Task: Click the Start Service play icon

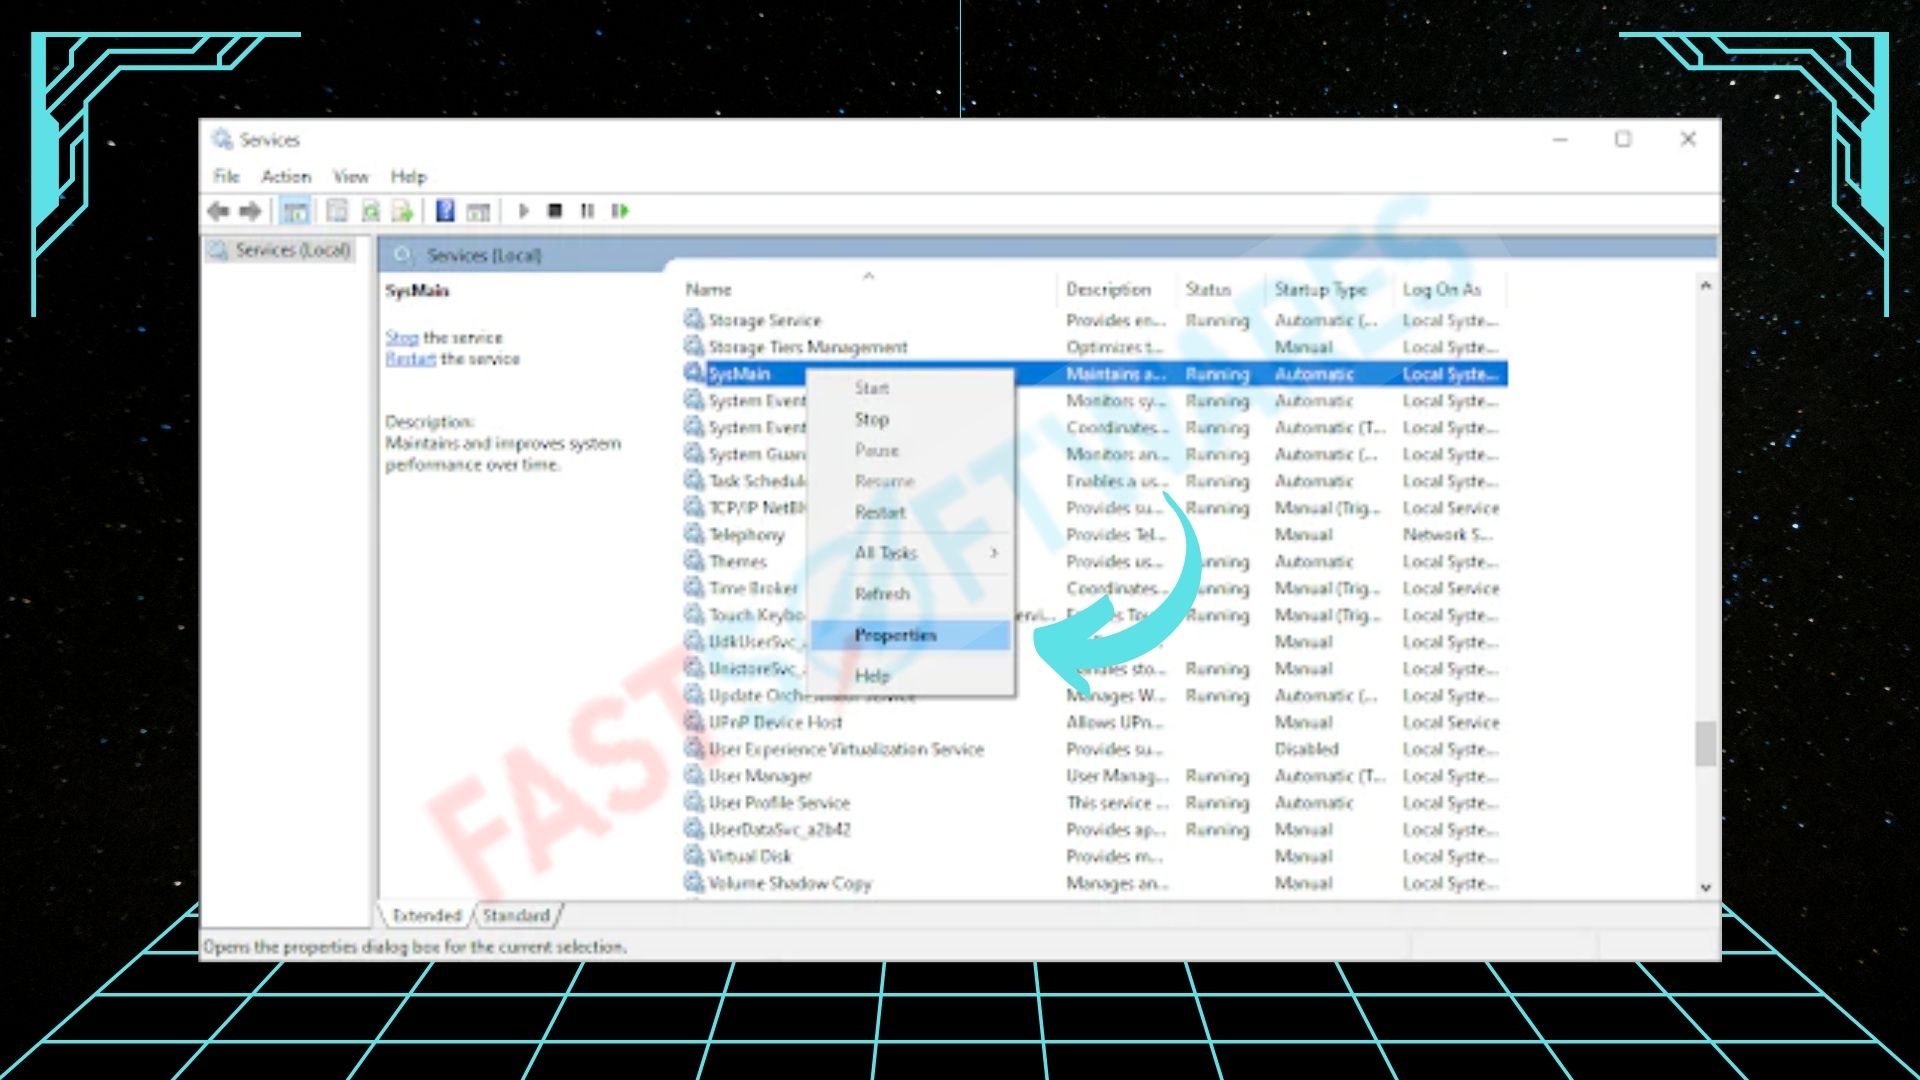Action: point(523,211)
